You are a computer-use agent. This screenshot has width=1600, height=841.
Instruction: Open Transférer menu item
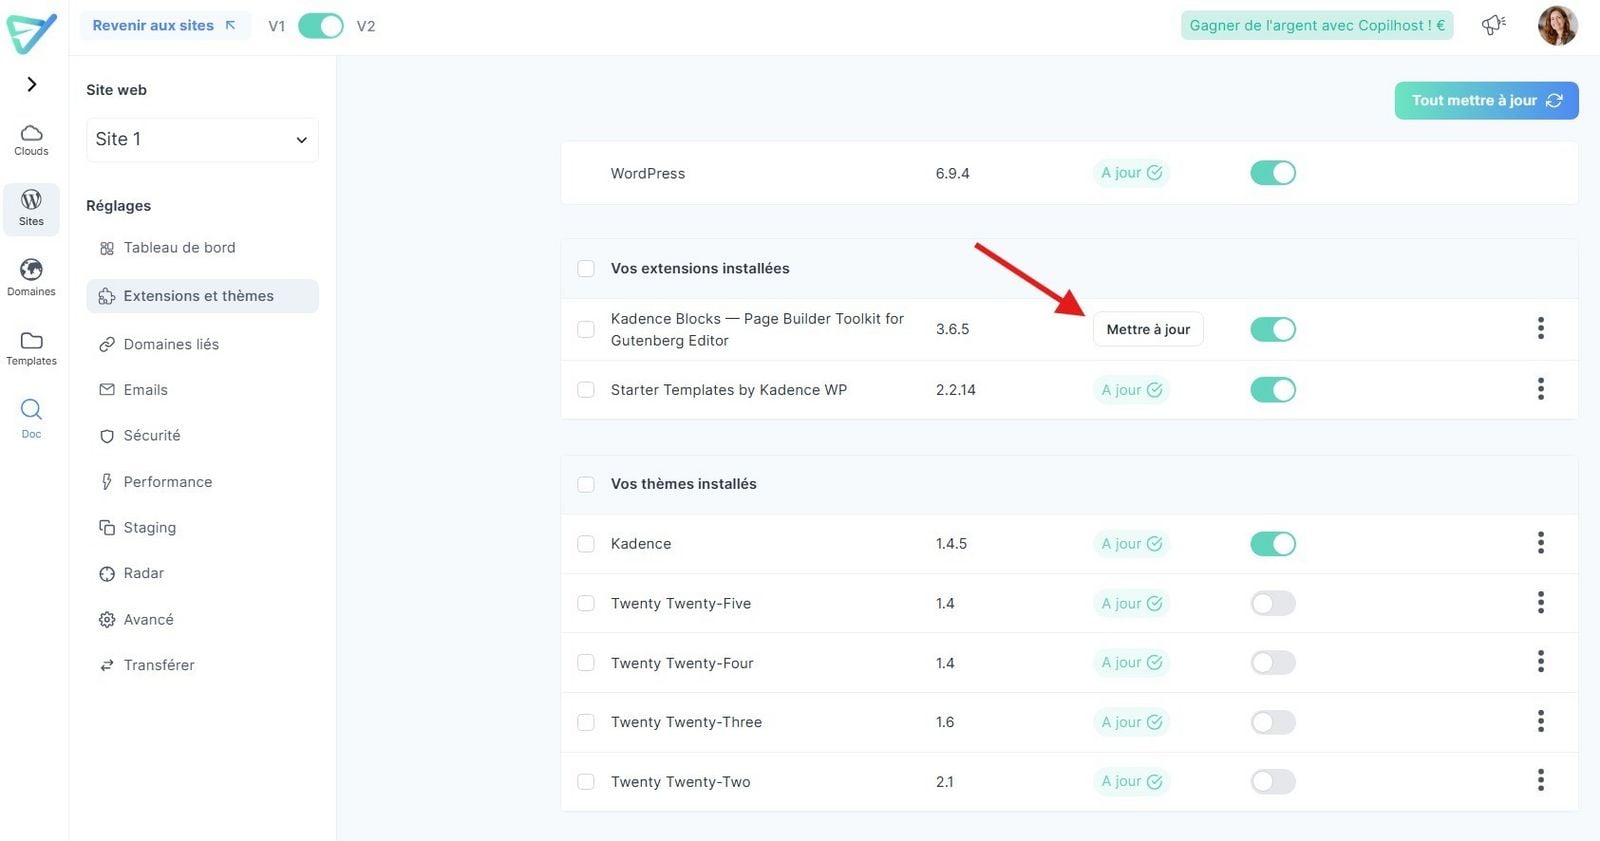click(202, 665)
